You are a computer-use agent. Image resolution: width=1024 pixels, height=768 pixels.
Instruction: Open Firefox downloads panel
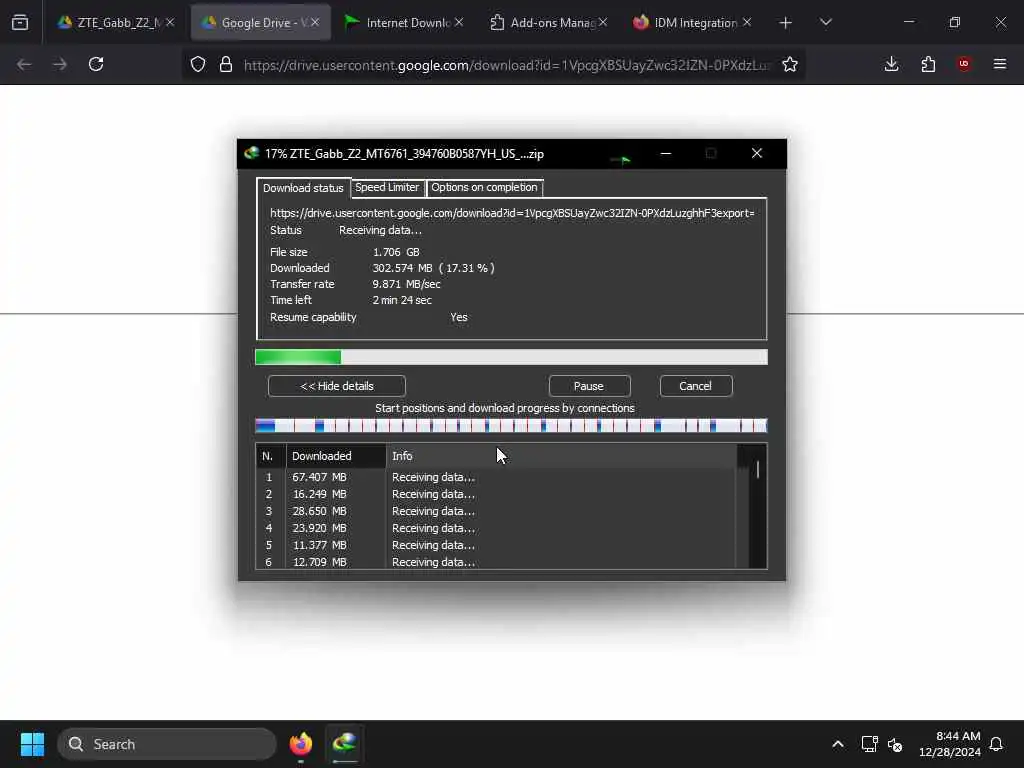891,65
